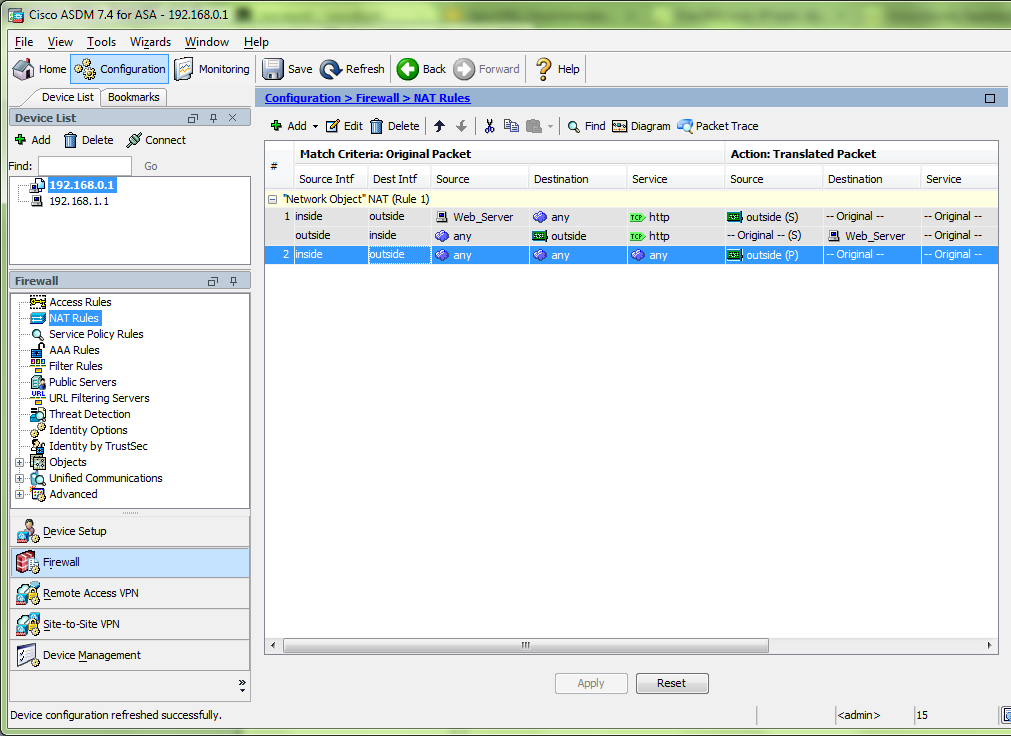Viewport: 1011px width, 736px height.
Task: Delete device from Device List
Action: [x=88, y=140]
